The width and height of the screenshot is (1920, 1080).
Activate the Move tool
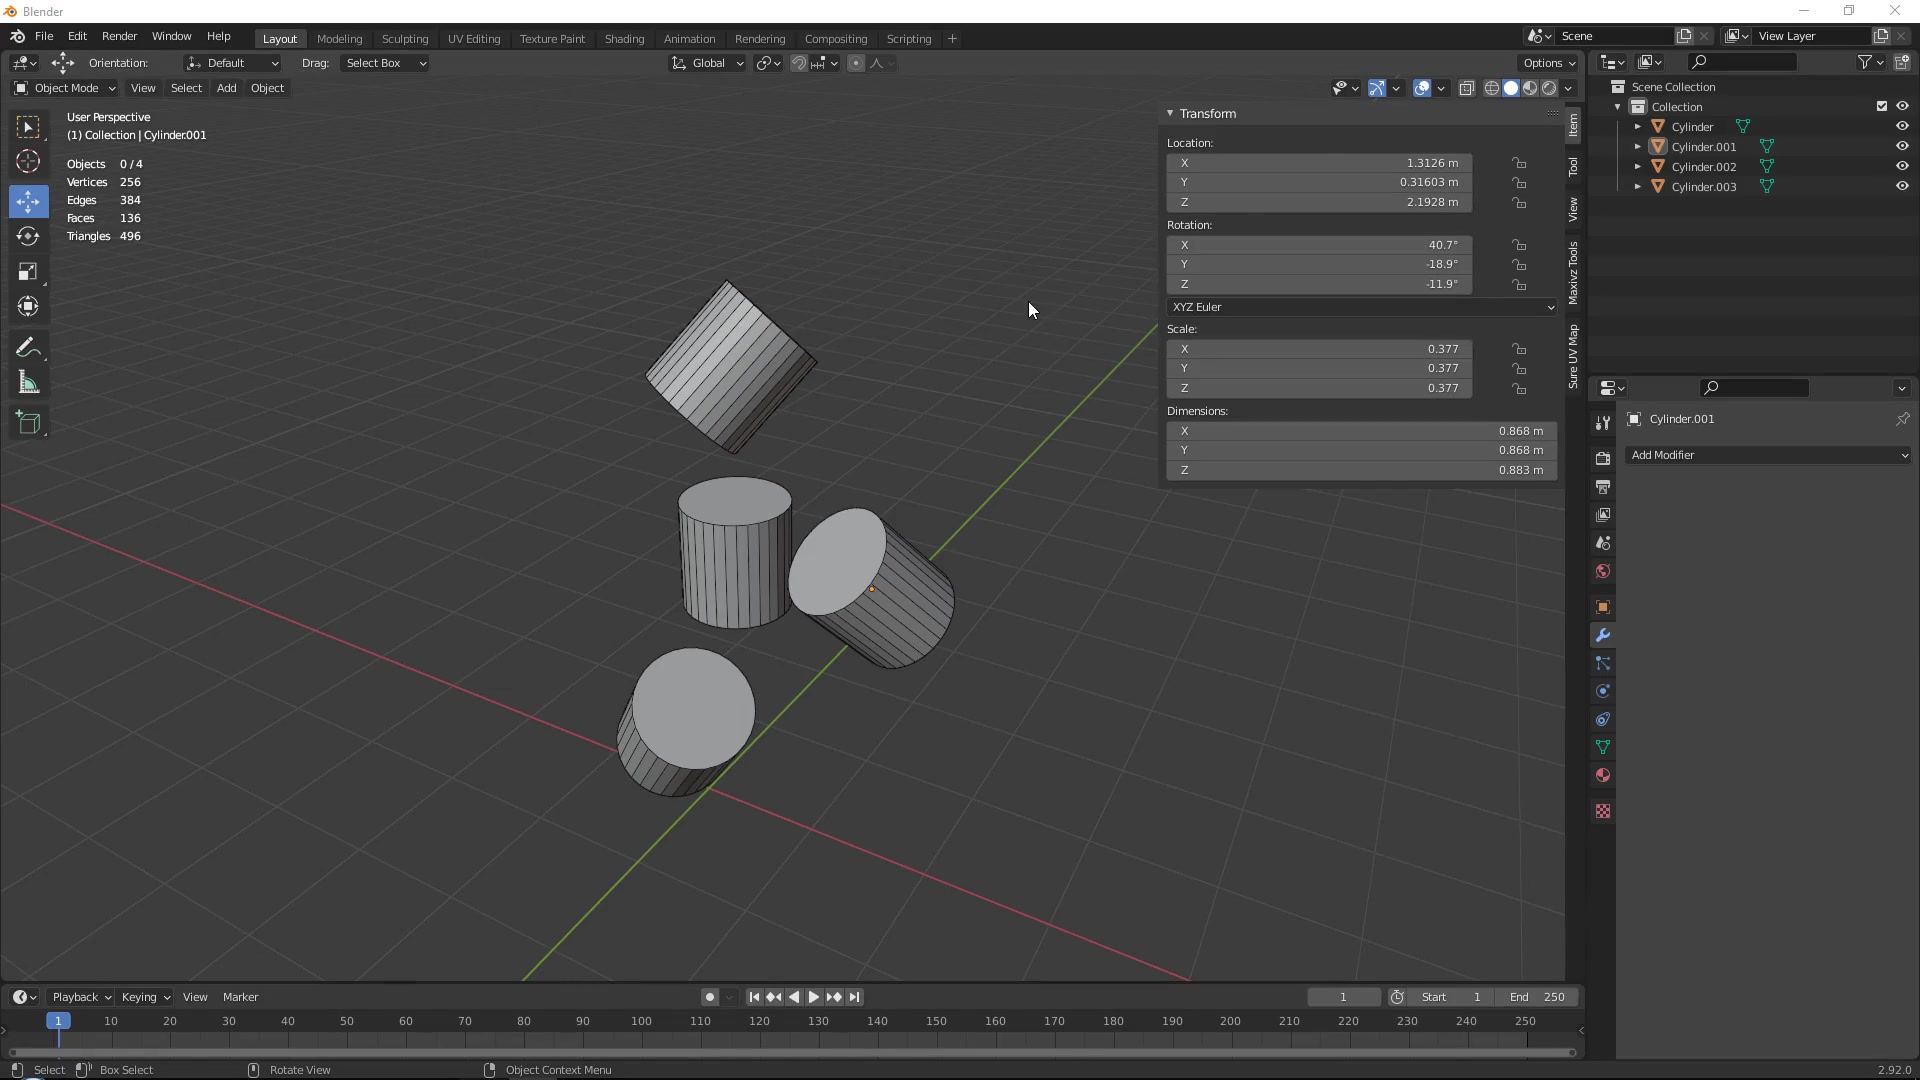(x=28, y=201)
